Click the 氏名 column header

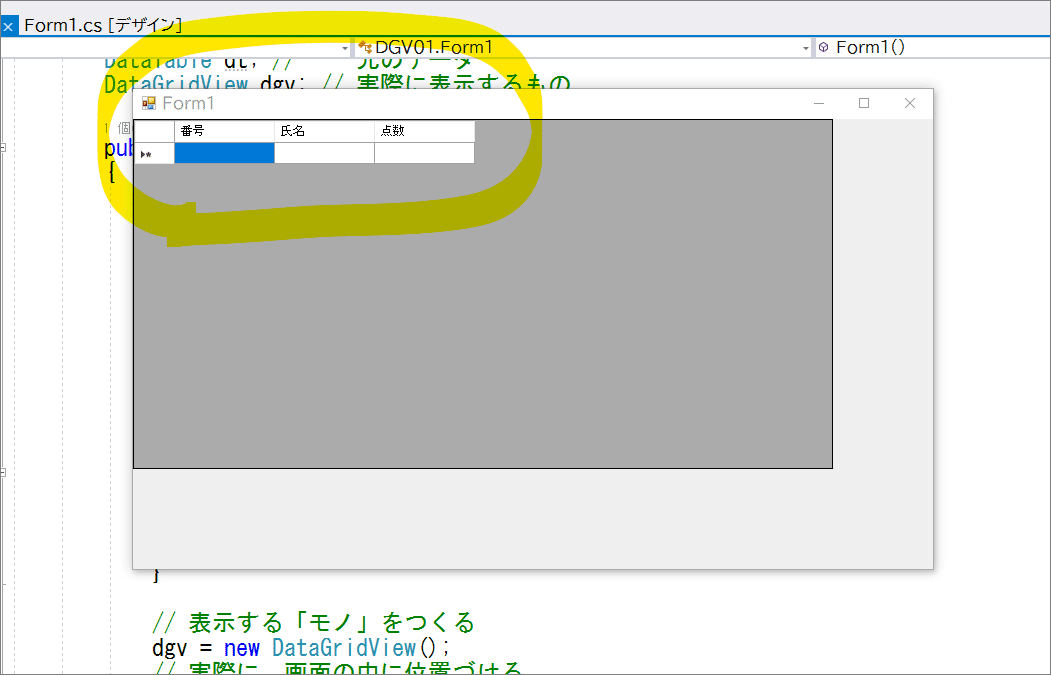(x=324, y=130)
